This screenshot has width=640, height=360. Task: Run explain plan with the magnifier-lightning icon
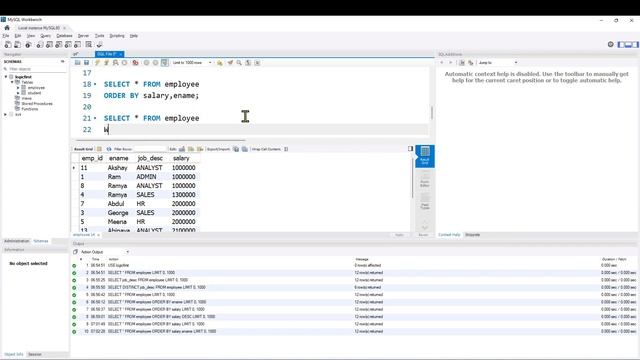pyautogui.click(x=116, y=62)
